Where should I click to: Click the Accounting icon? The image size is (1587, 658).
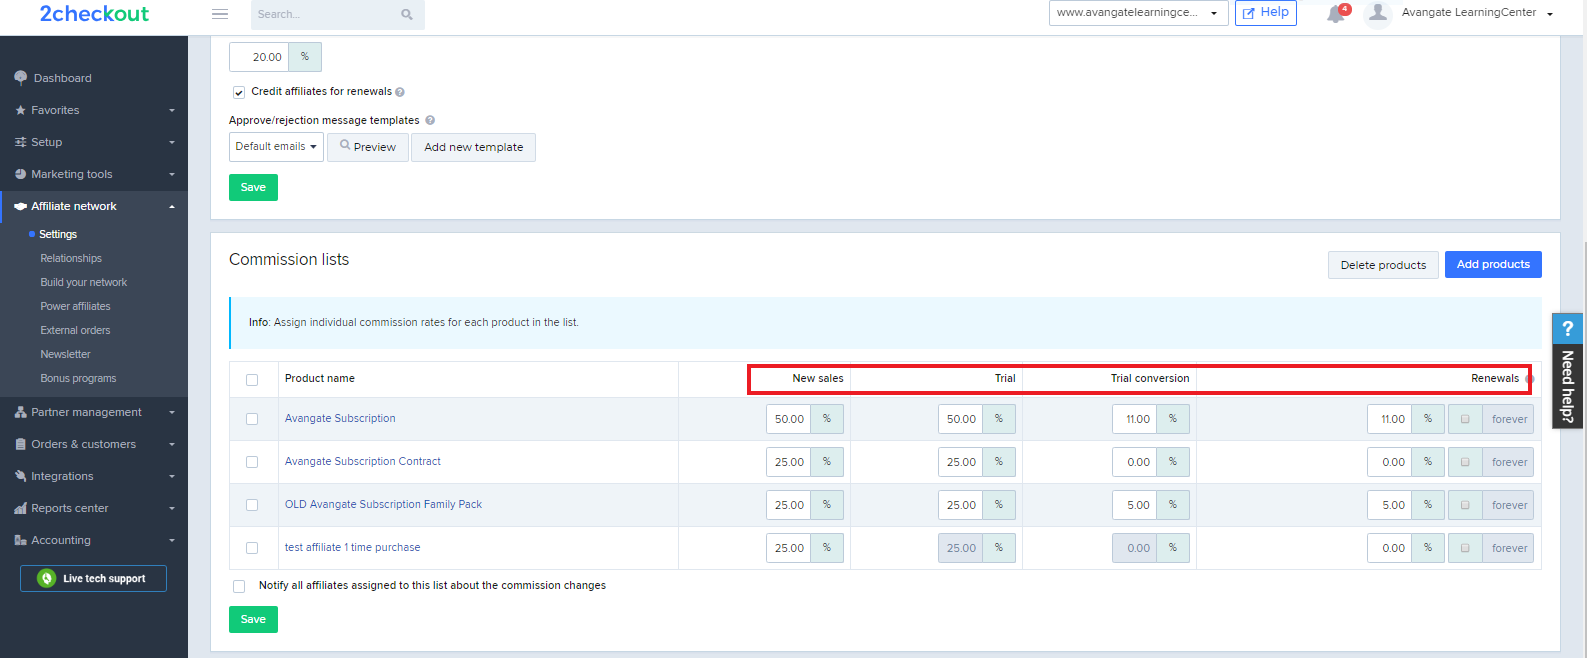pos(21,540)
